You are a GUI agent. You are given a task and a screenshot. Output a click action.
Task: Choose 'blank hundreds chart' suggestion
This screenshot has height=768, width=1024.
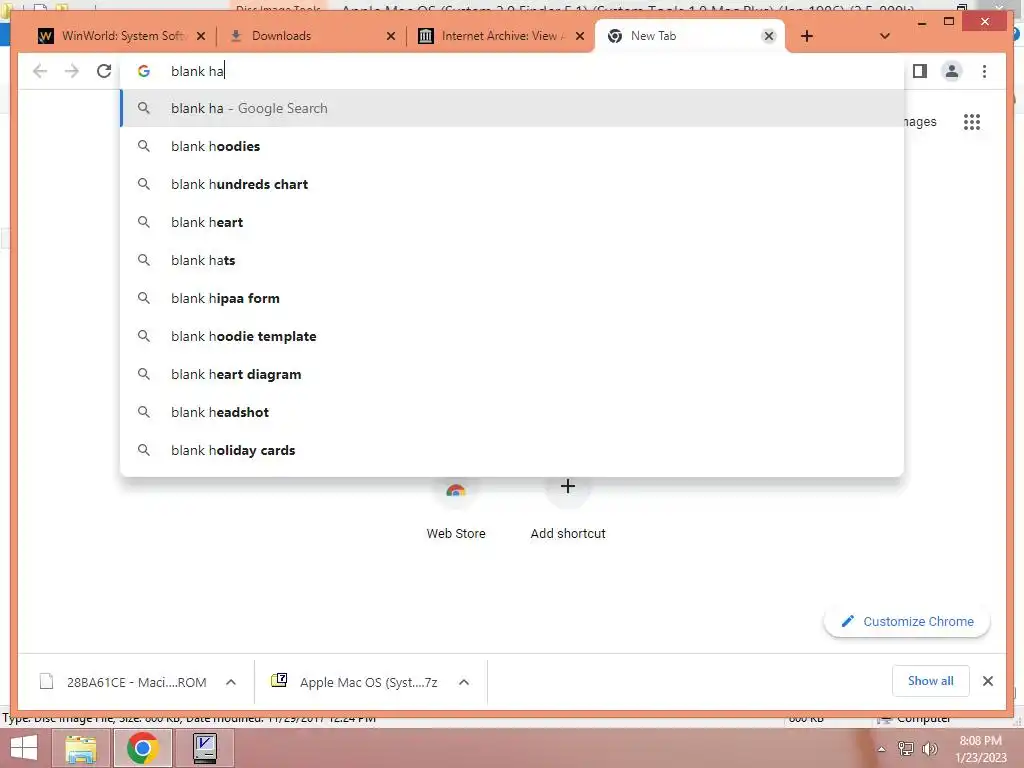point(513,184)
